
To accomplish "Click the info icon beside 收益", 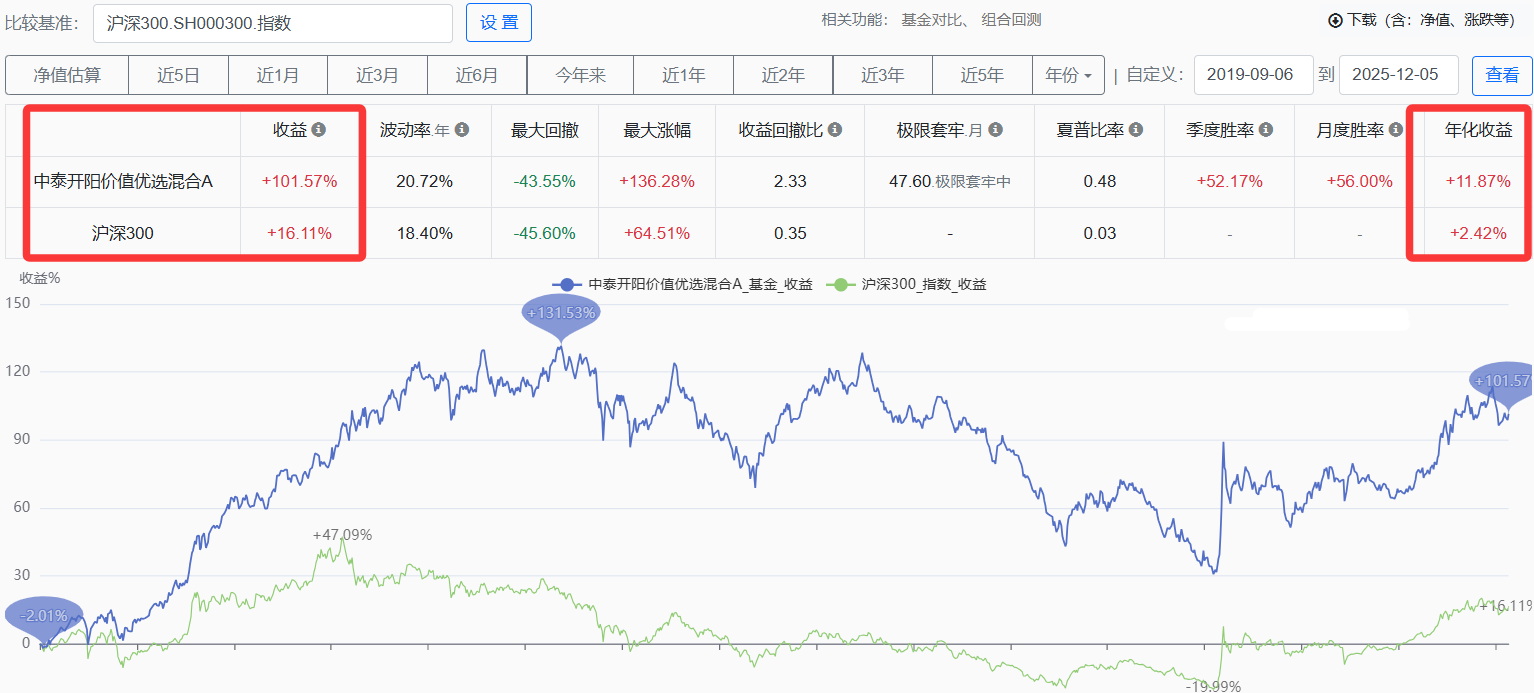I will [x=319, y=130].
